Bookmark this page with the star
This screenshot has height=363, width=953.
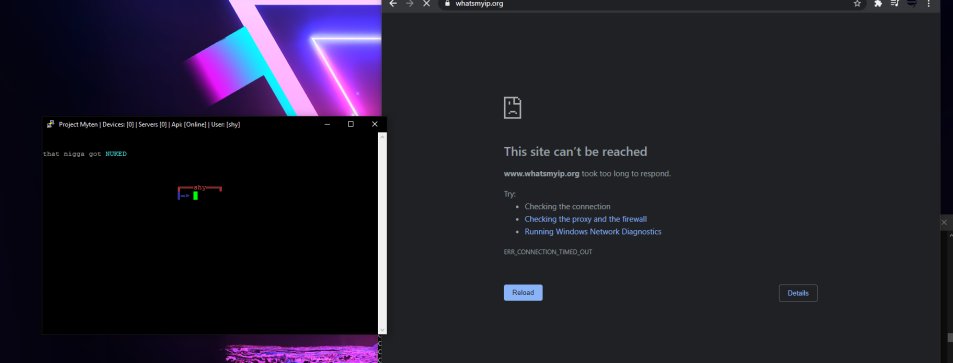point(857,3)
